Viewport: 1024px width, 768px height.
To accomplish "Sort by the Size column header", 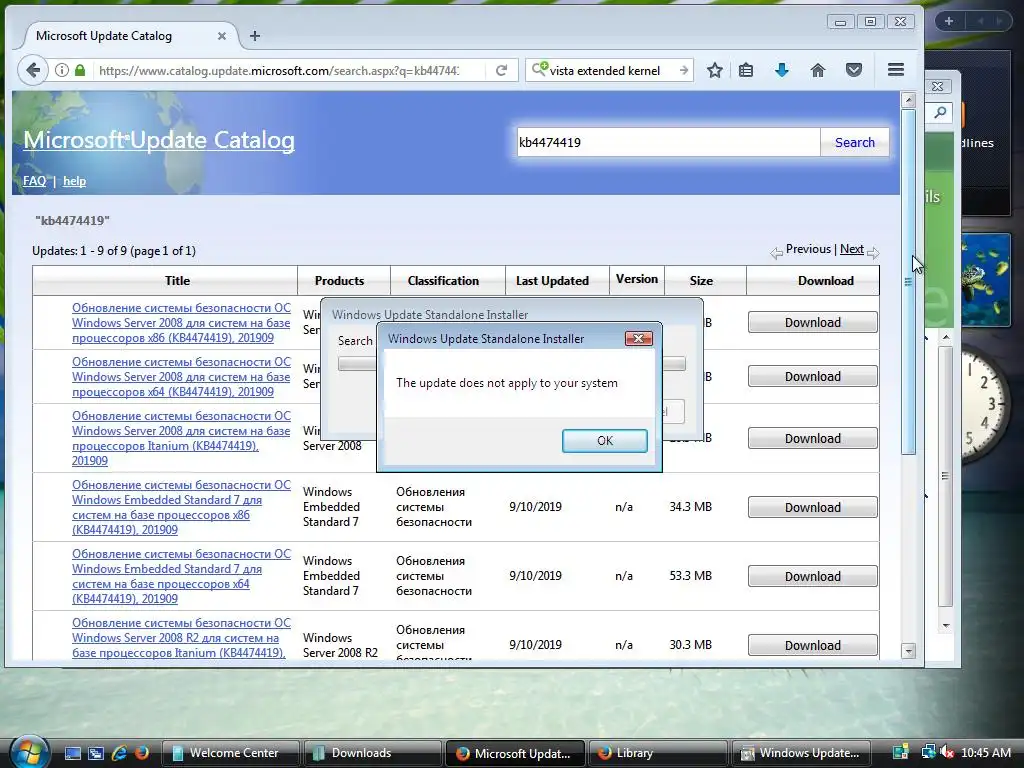I will pos(701,281).
